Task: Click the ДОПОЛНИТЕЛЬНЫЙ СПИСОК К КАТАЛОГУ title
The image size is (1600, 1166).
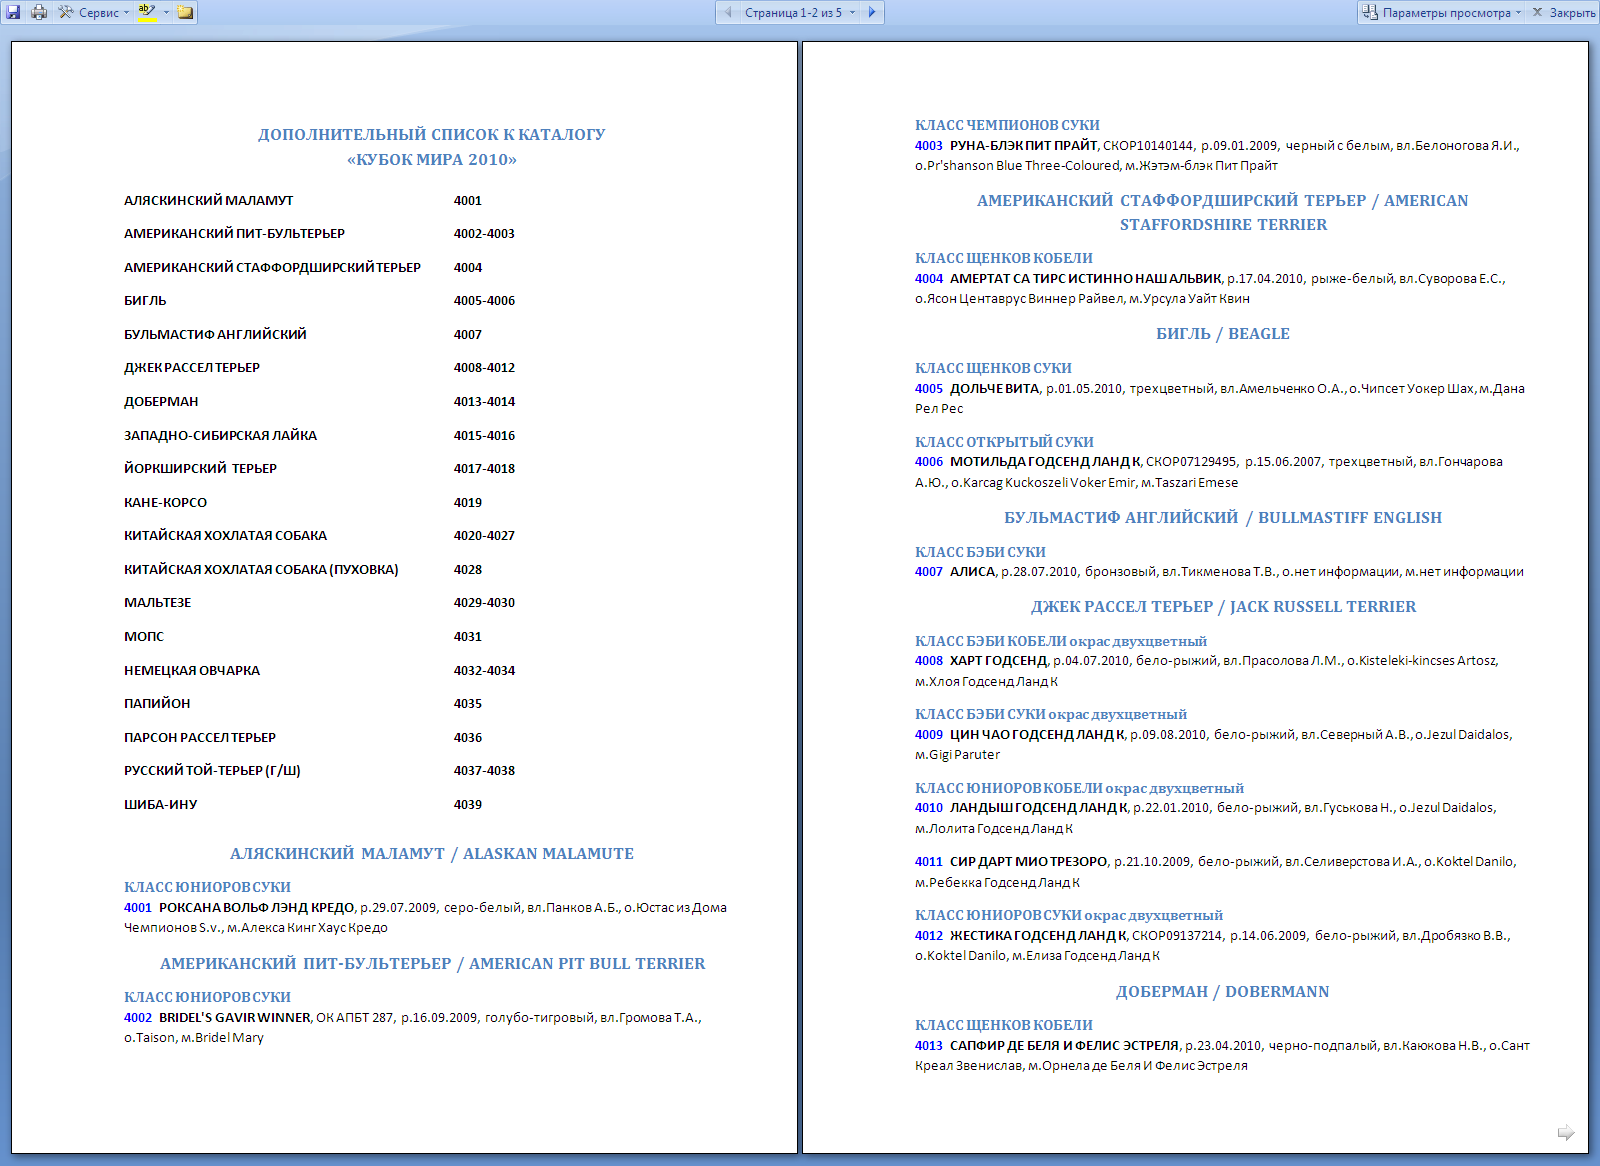Action: click(431, 135)
